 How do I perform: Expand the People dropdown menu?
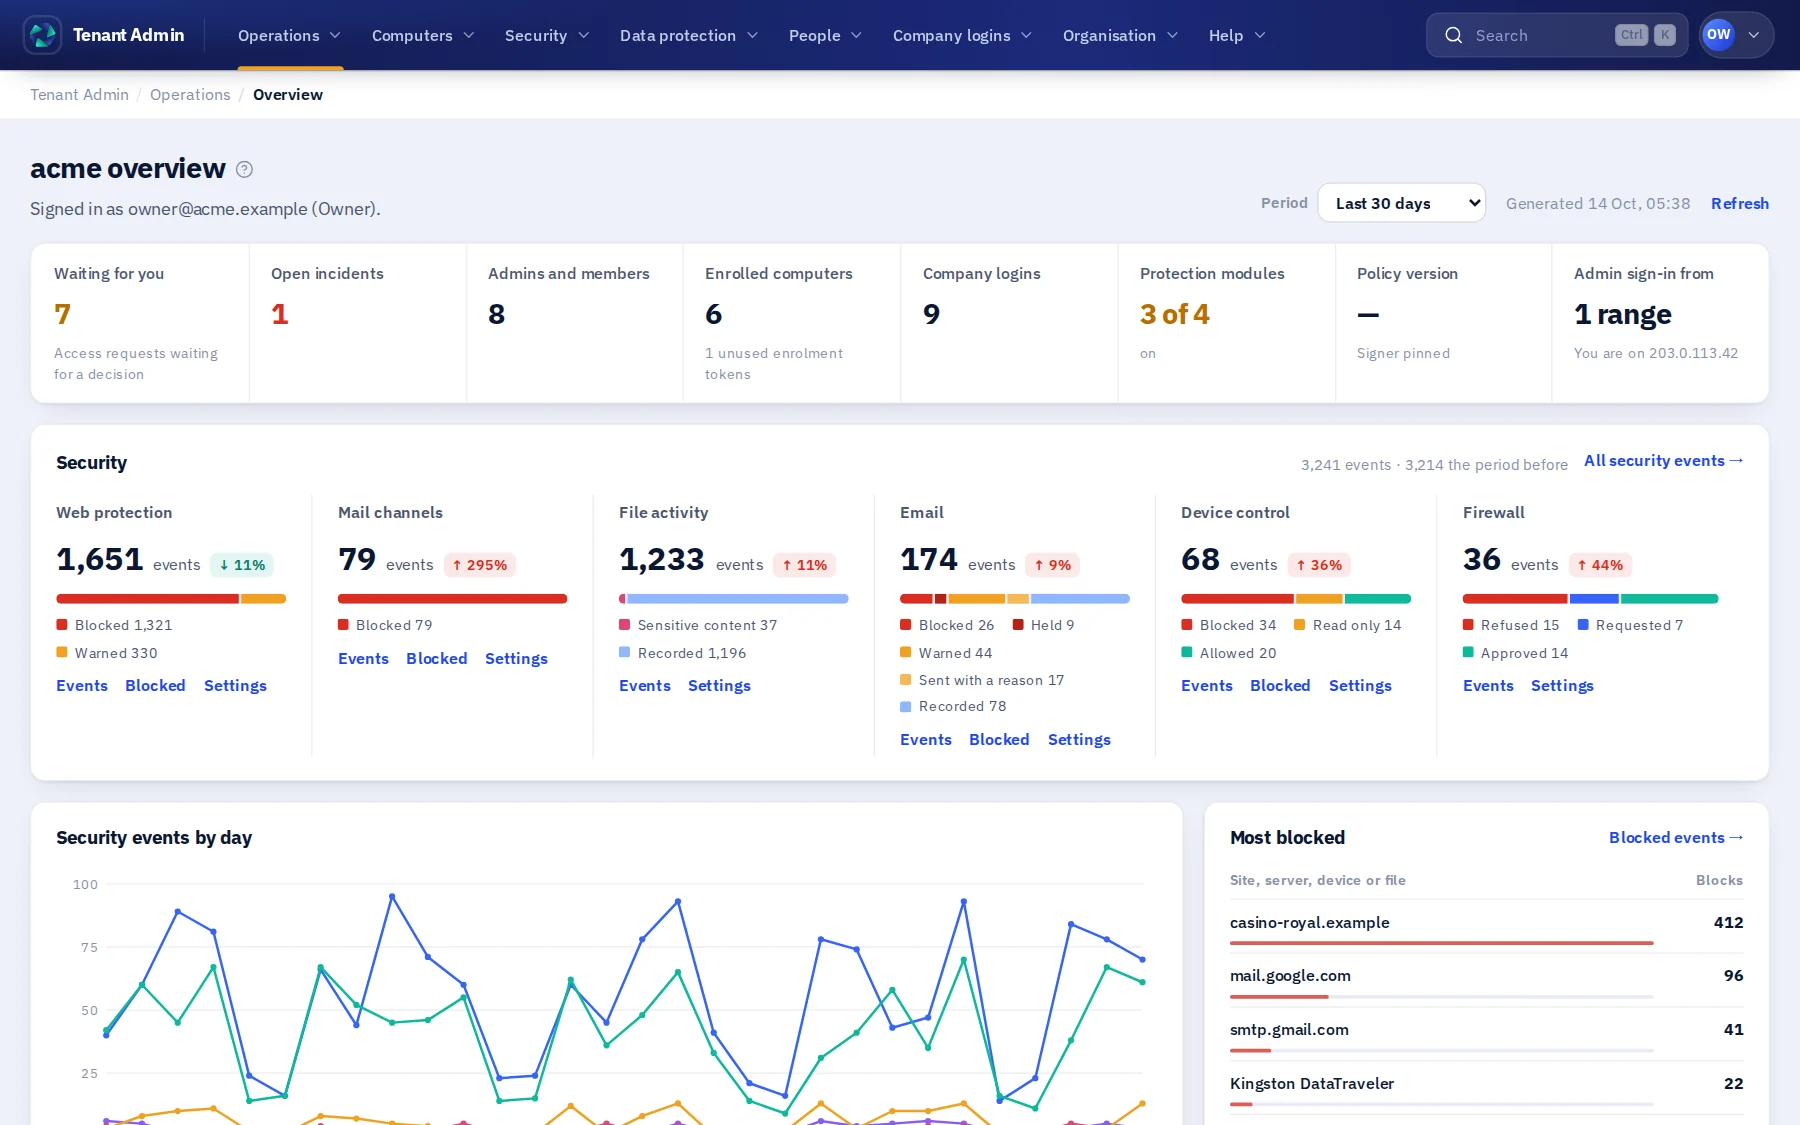click(825, 35)
